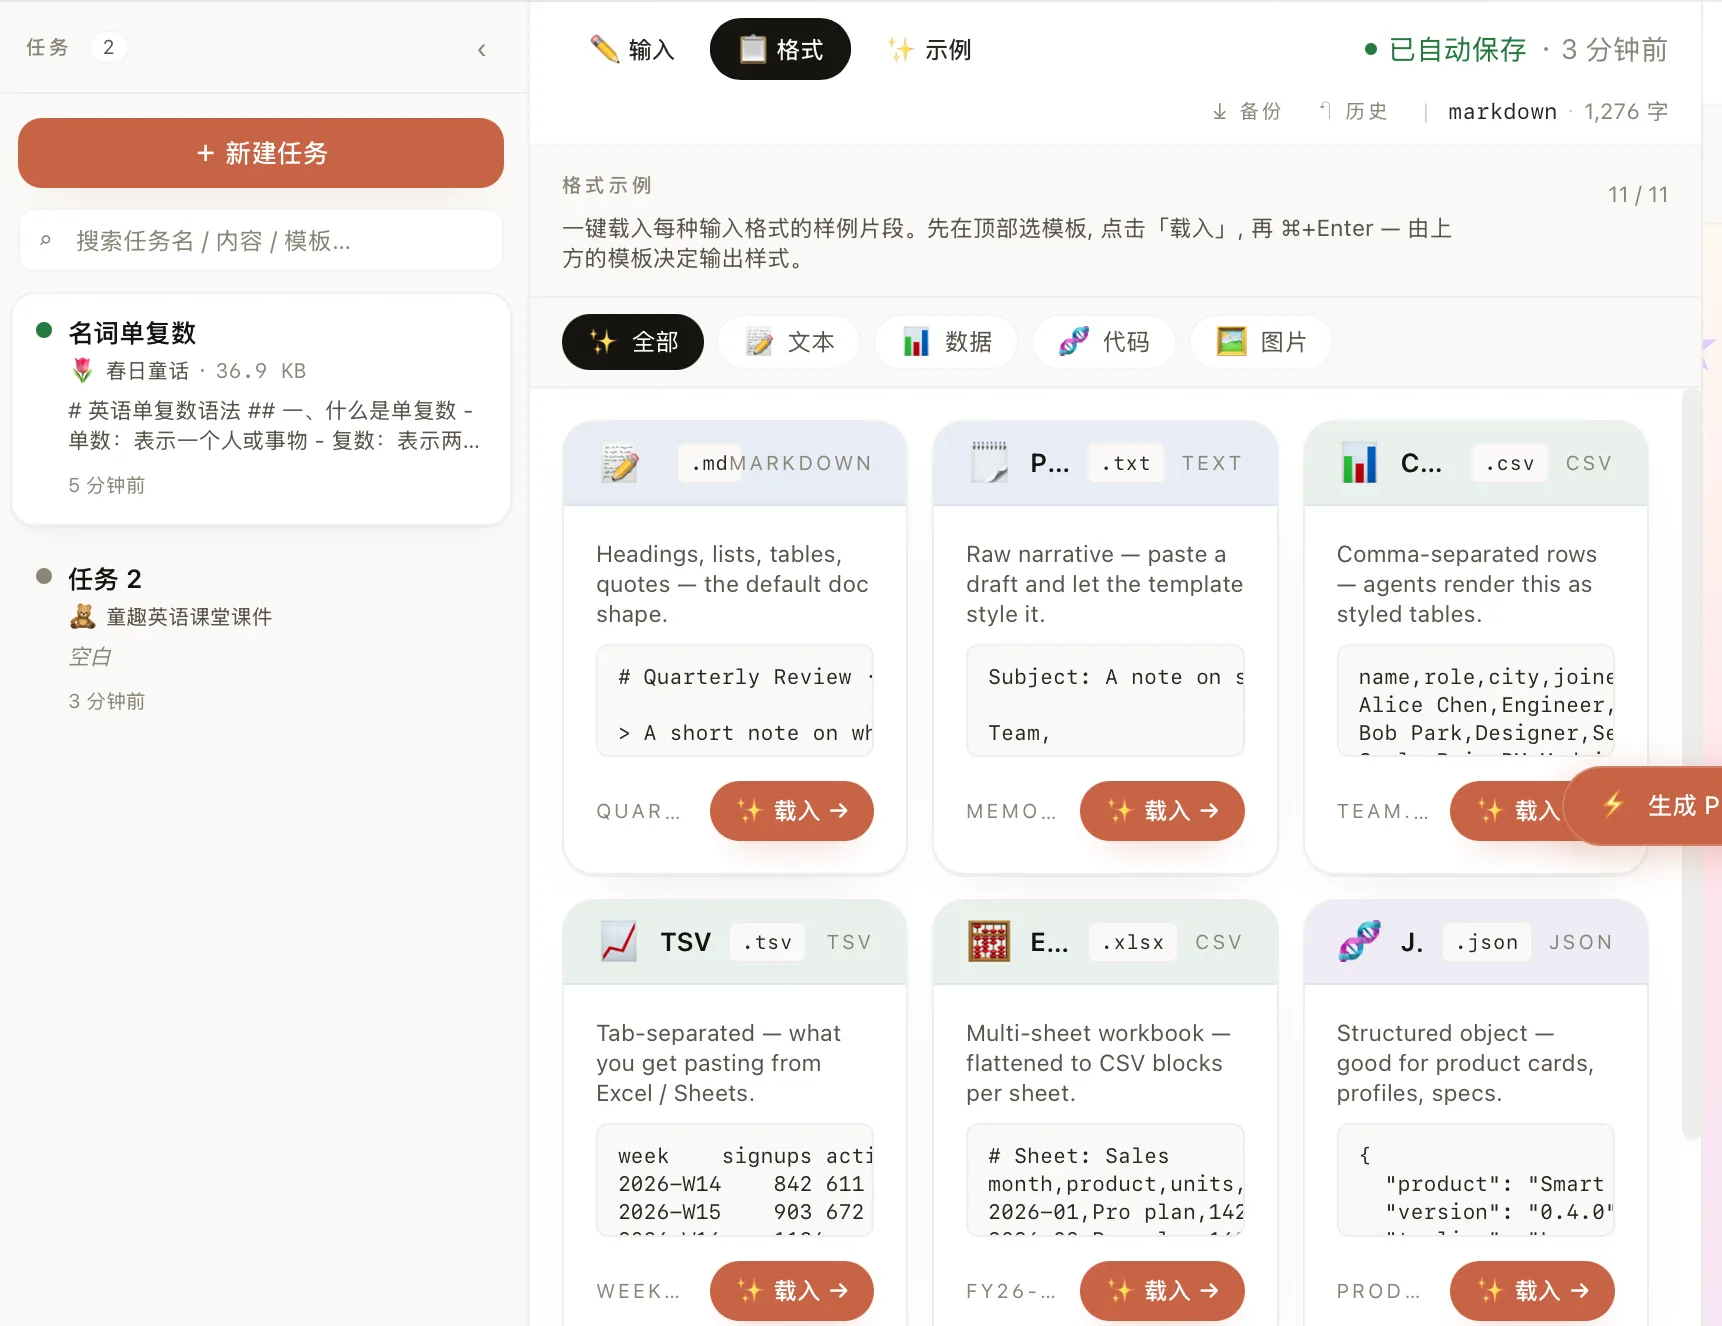This screenshot has height=1326, width=1722.
Task: Click the magnifier icon in search box
Action: tap(45, 240)
